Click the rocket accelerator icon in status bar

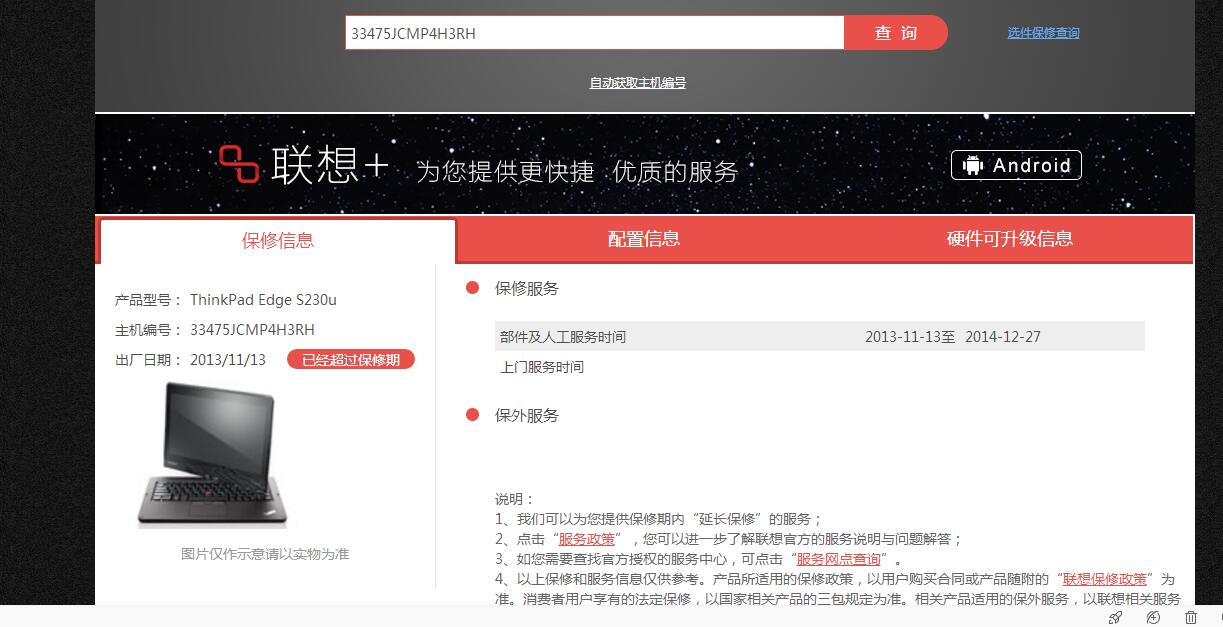pyautogui.click(x=1115, y=618)
